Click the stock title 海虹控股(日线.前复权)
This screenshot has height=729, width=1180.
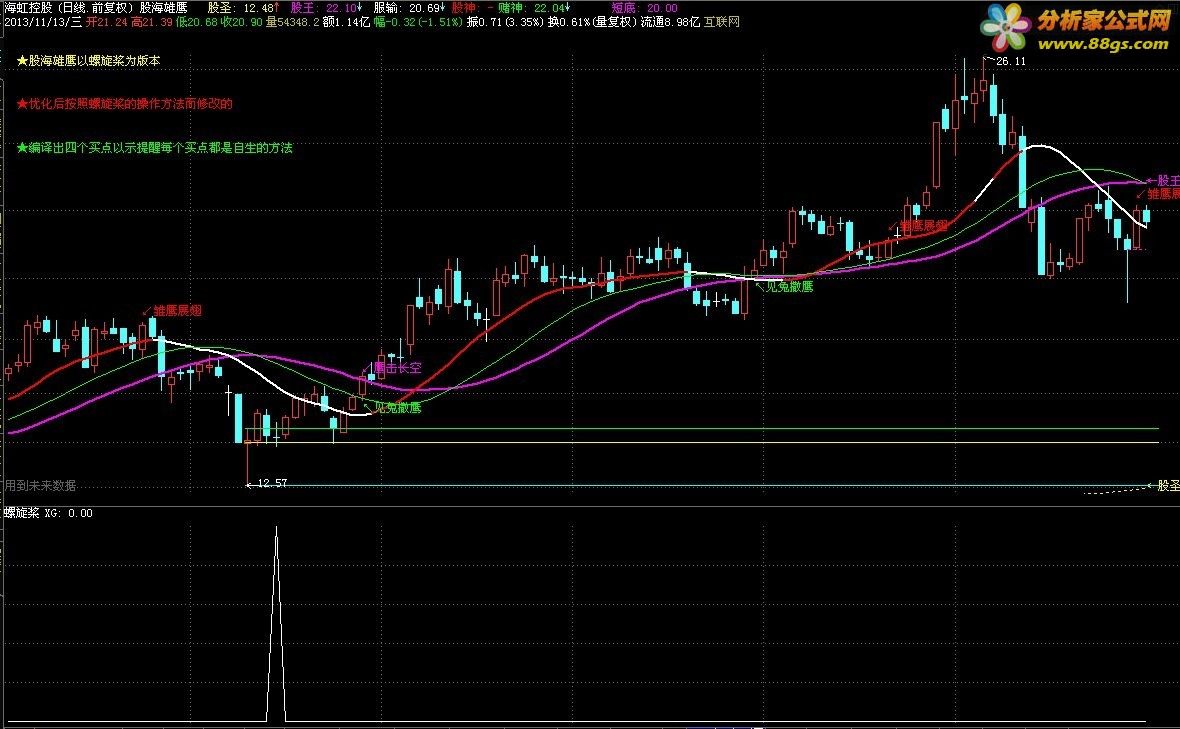click(x=69, y=8)
